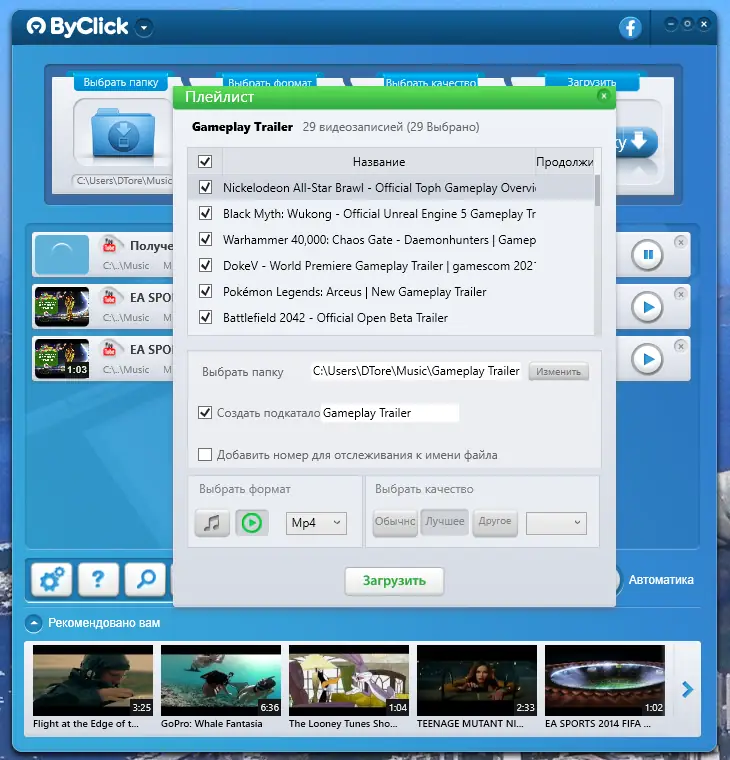Collapse the Рекомендовано вам section
This screenshot has height=760, width=730.
click(x=33, y=623)
